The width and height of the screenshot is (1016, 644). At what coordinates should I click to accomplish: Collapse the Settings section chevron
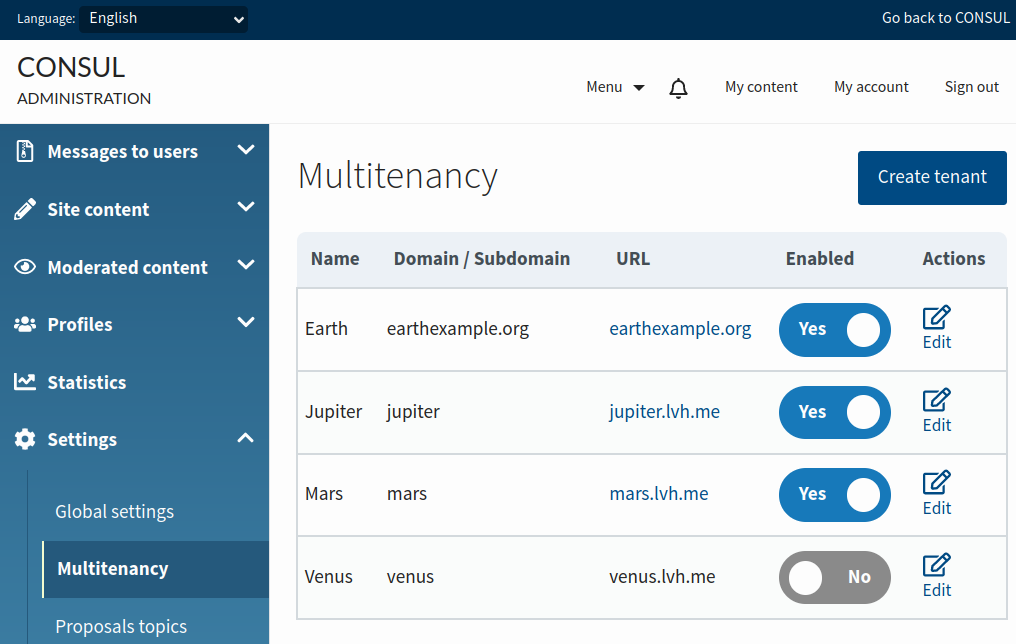click(x=245, y=438)
